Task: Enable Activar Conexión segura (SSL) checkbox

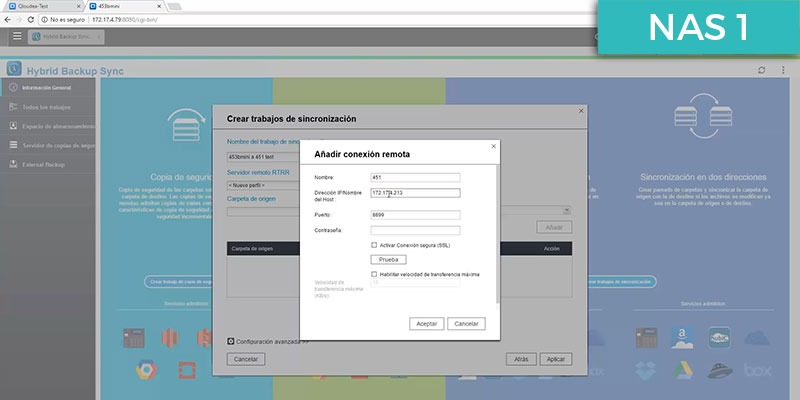Action: [x=374, y=245]
